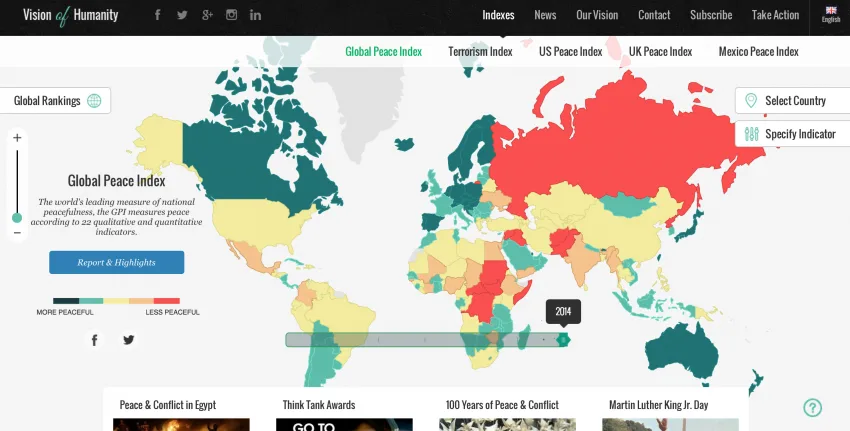
Task: Open the Select Country dropdown
Action: 793,101
